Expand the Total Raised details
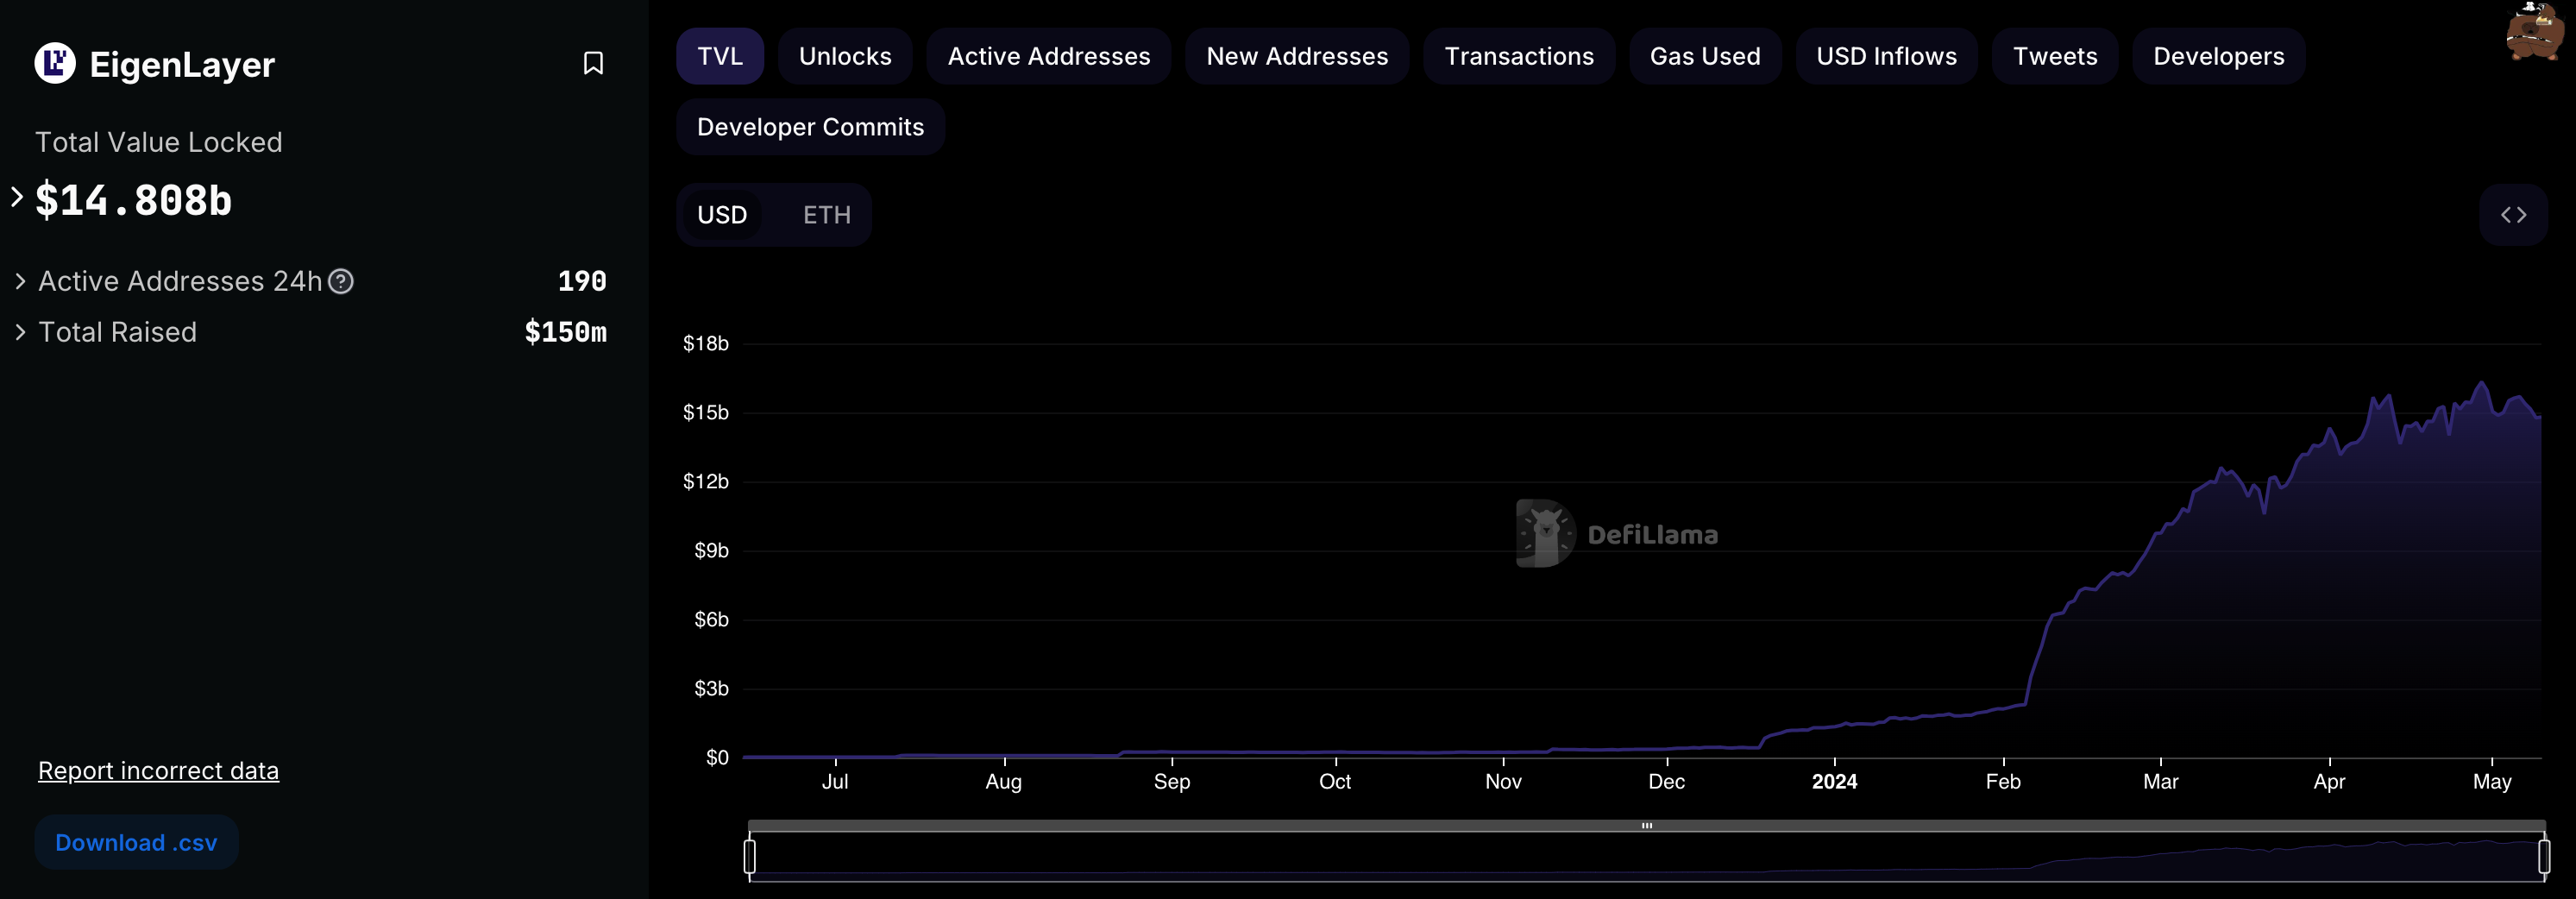This screenshot has width=2576, height=899. pos(20,332)
